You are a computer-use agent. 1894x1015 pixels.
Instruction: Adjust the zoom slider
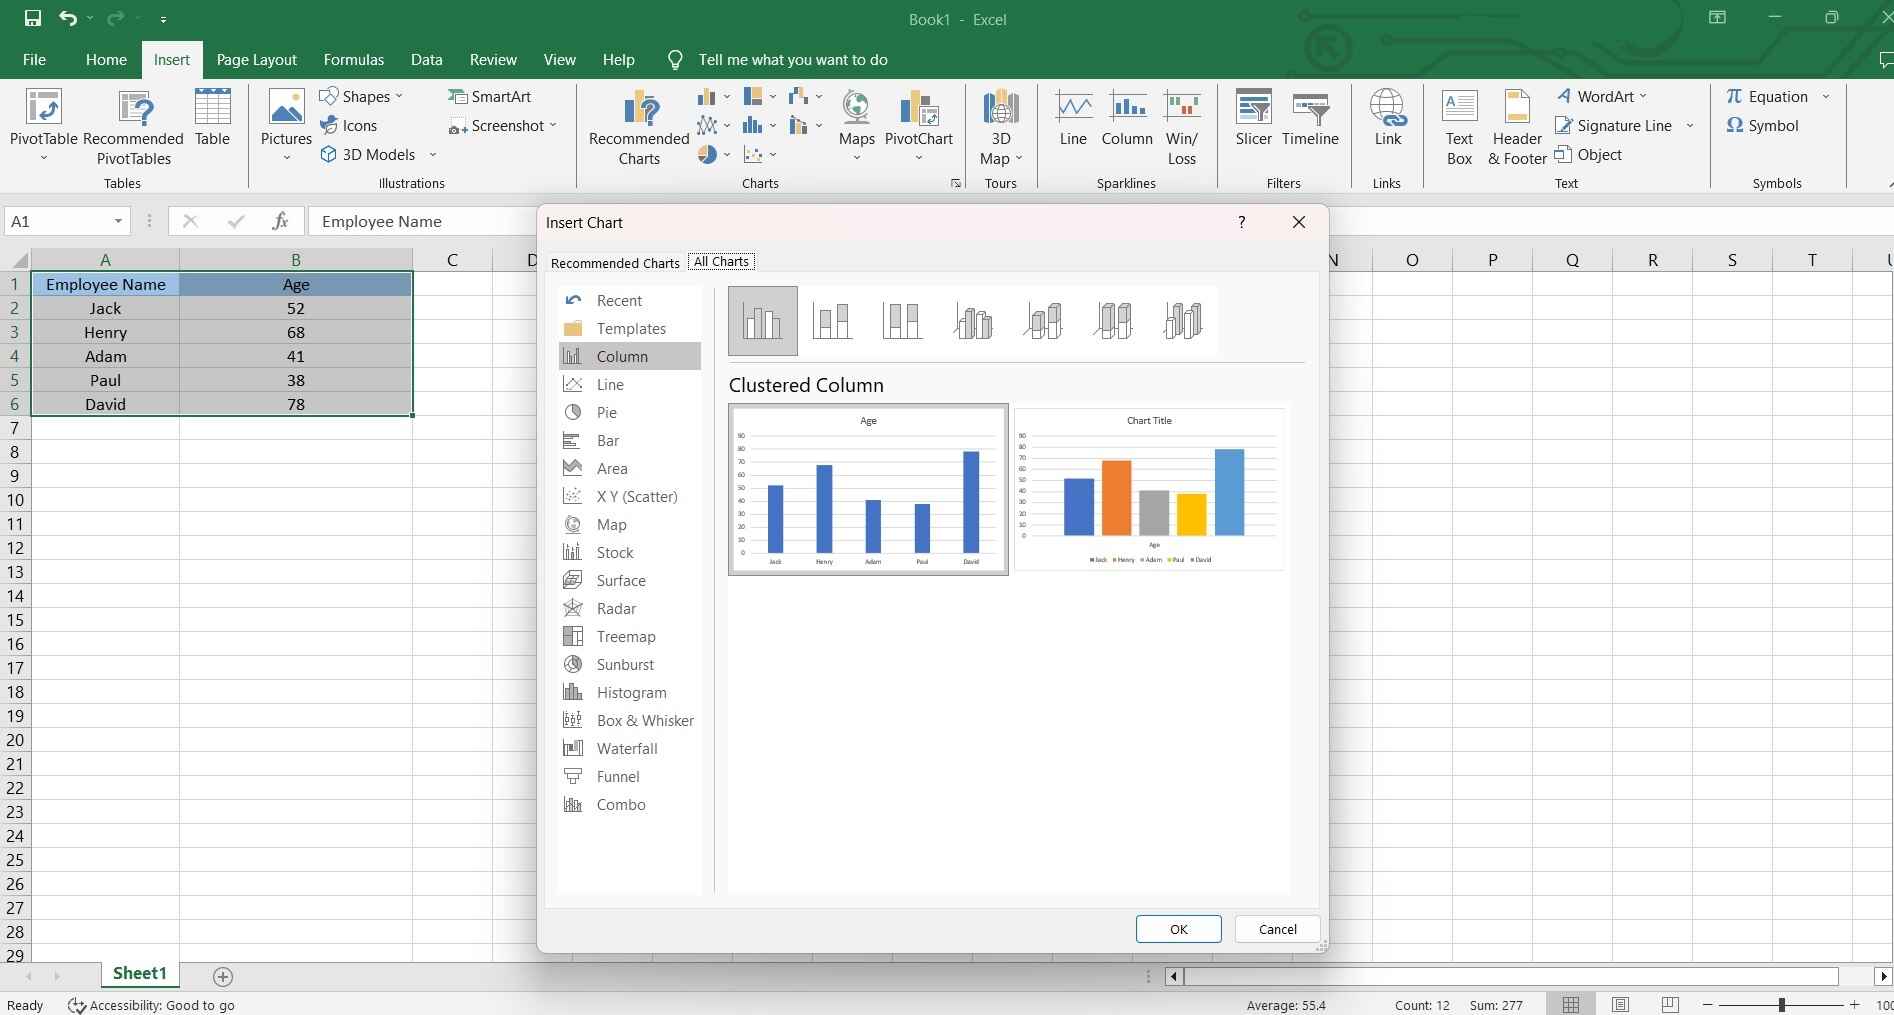1780,1004
